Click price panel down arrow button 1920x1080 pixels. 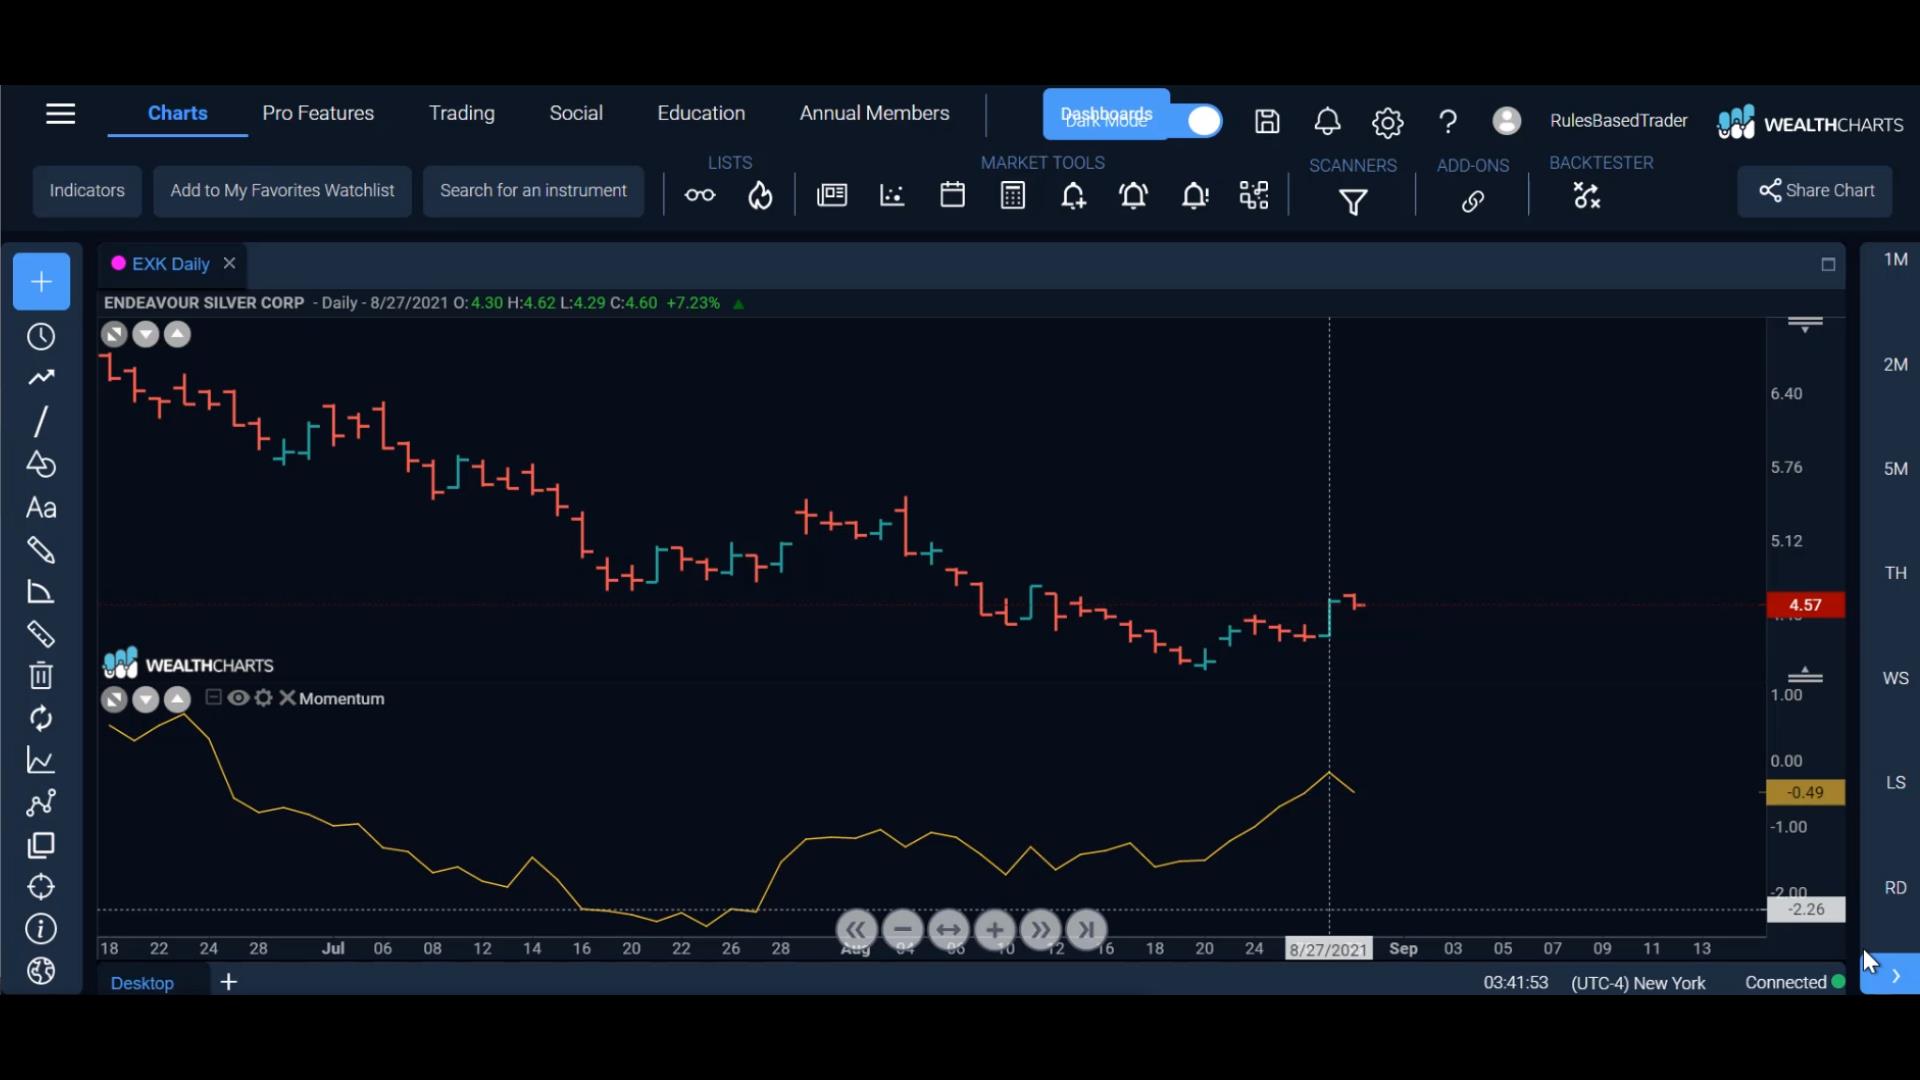click(146, 335)
